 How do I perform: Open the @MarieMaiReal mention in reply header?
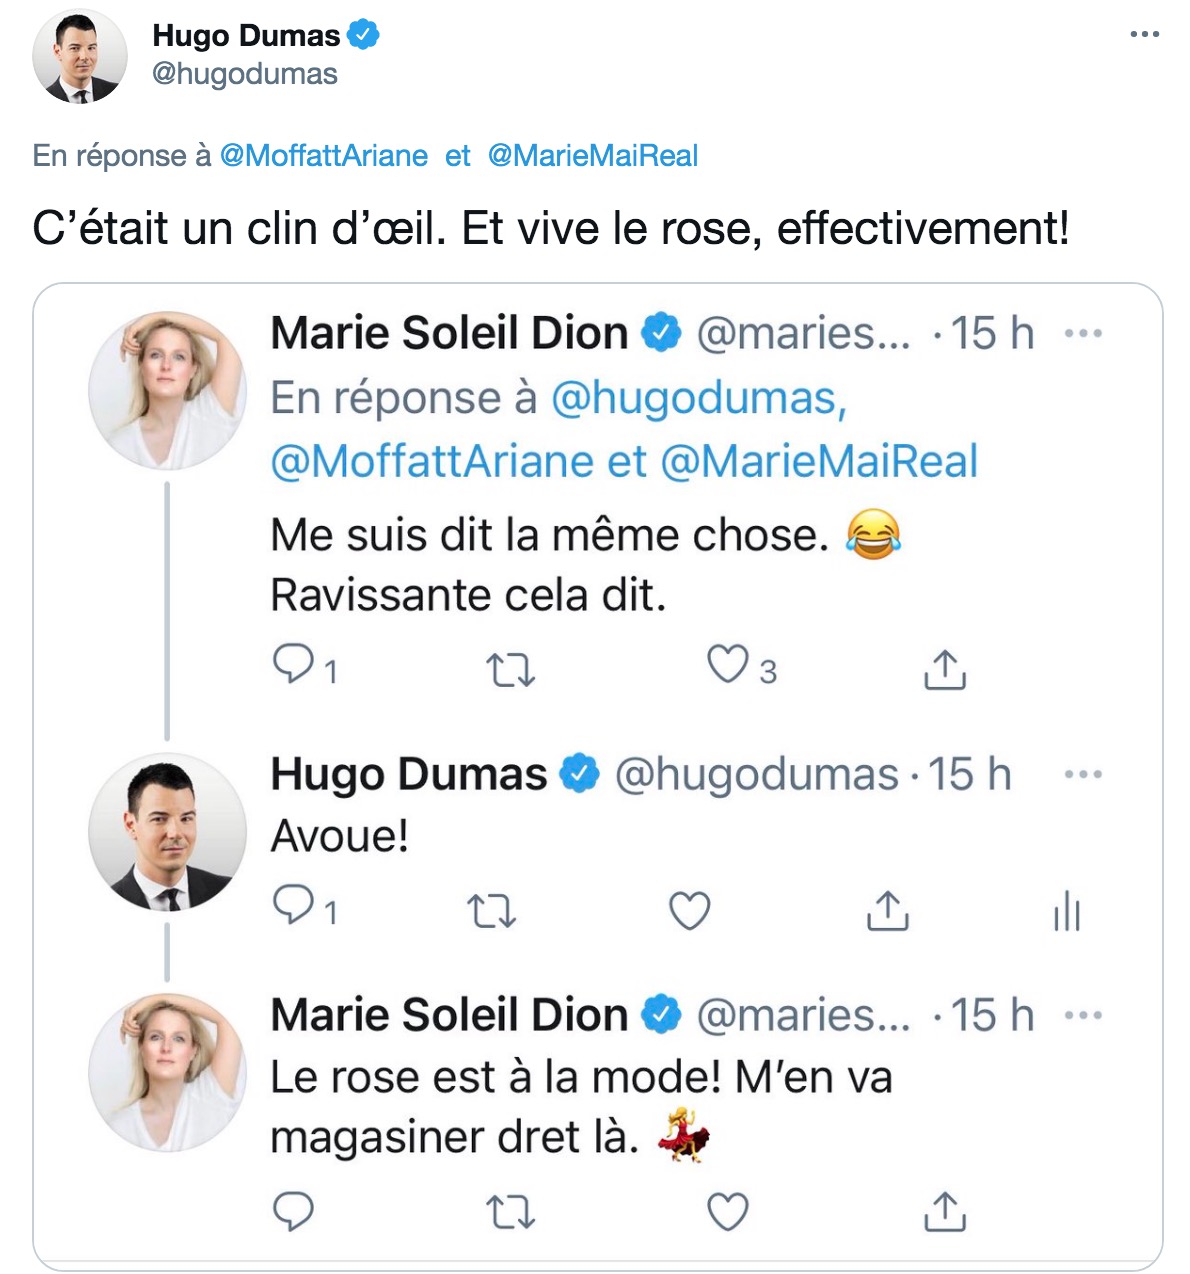click(x=593, y=156)
